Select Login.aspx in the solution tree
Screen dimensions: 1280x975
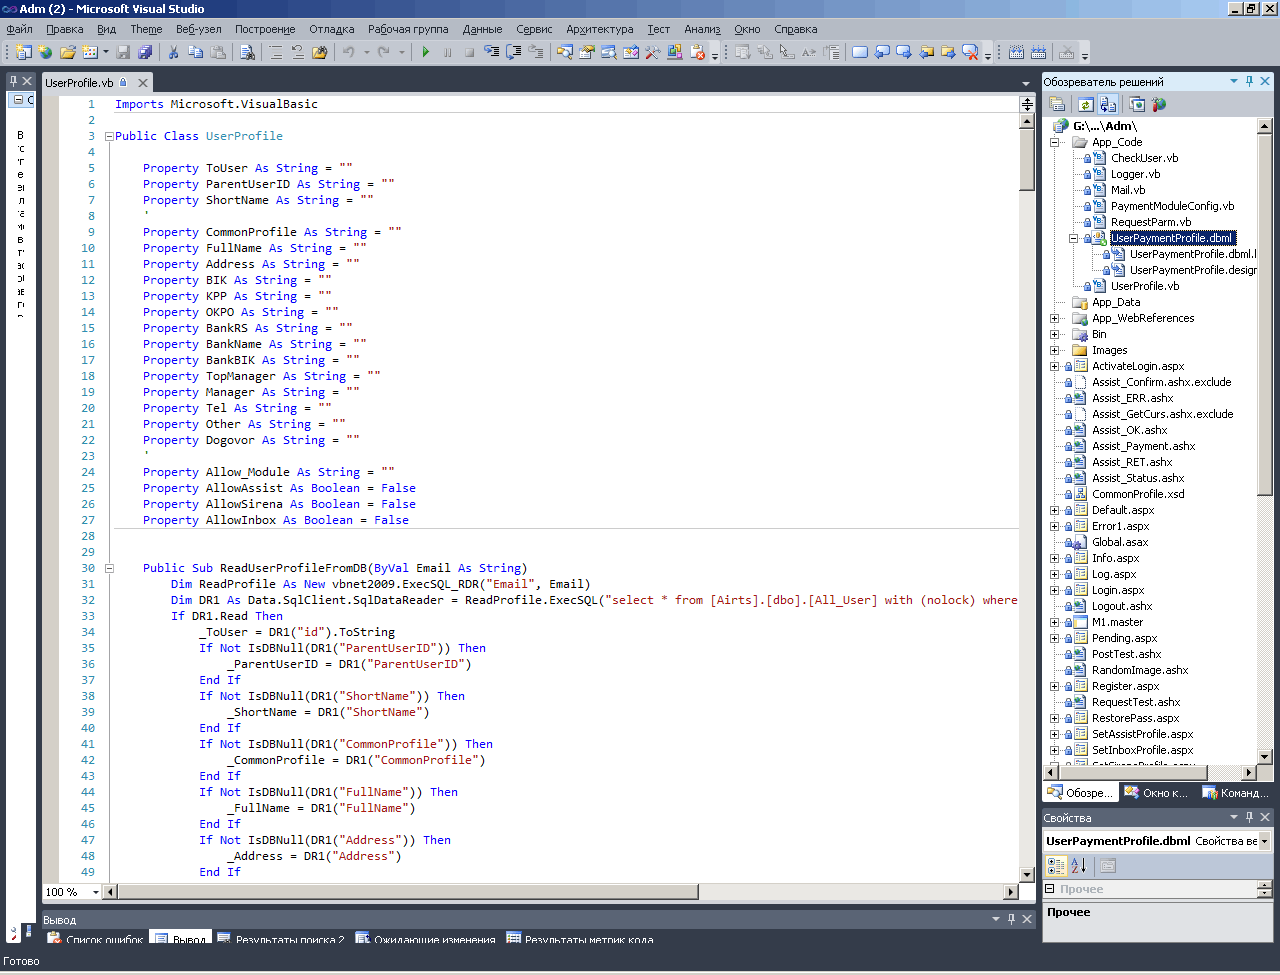(1117, 590)
